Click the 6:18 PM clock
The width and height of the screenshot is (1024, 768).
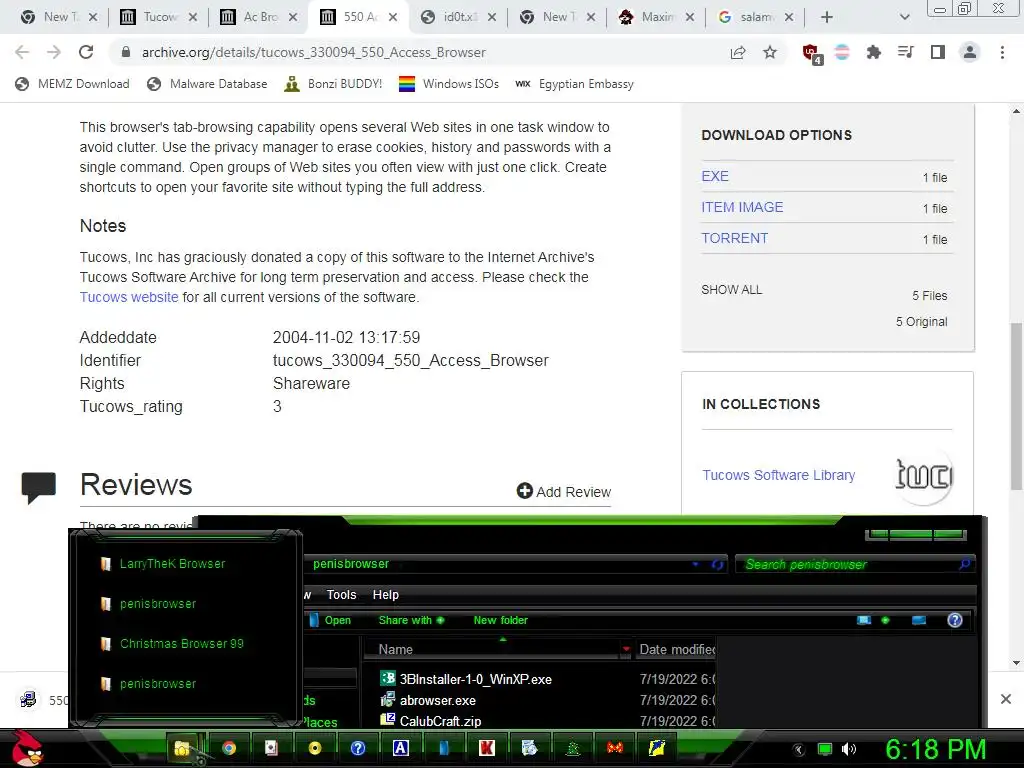point(935,749)
